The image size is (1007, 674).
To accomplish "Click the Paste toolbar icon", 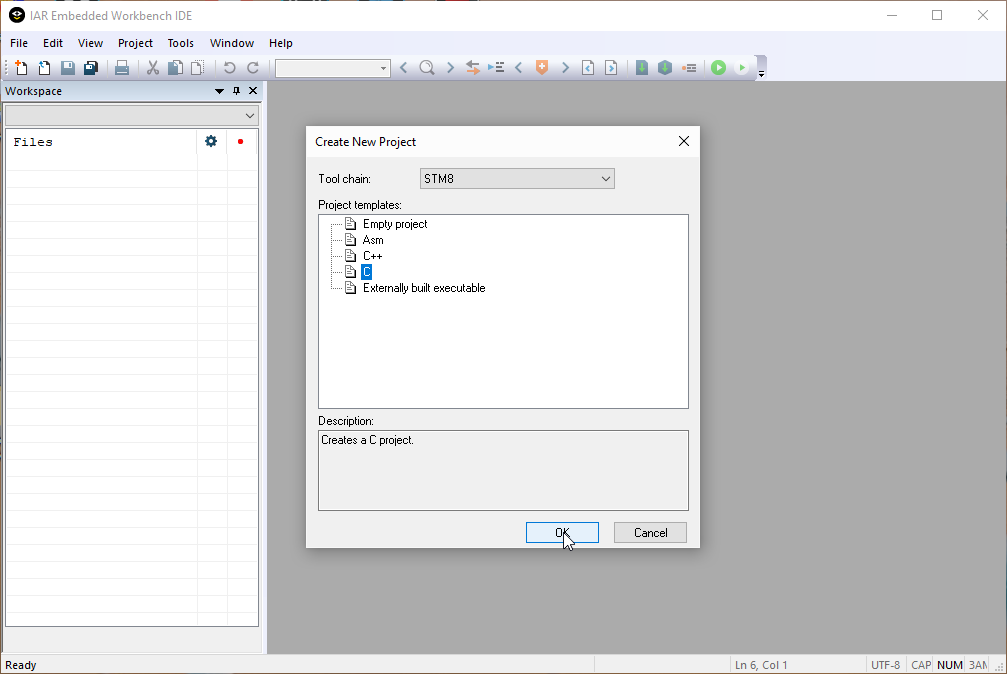I will tap(198, 67).
